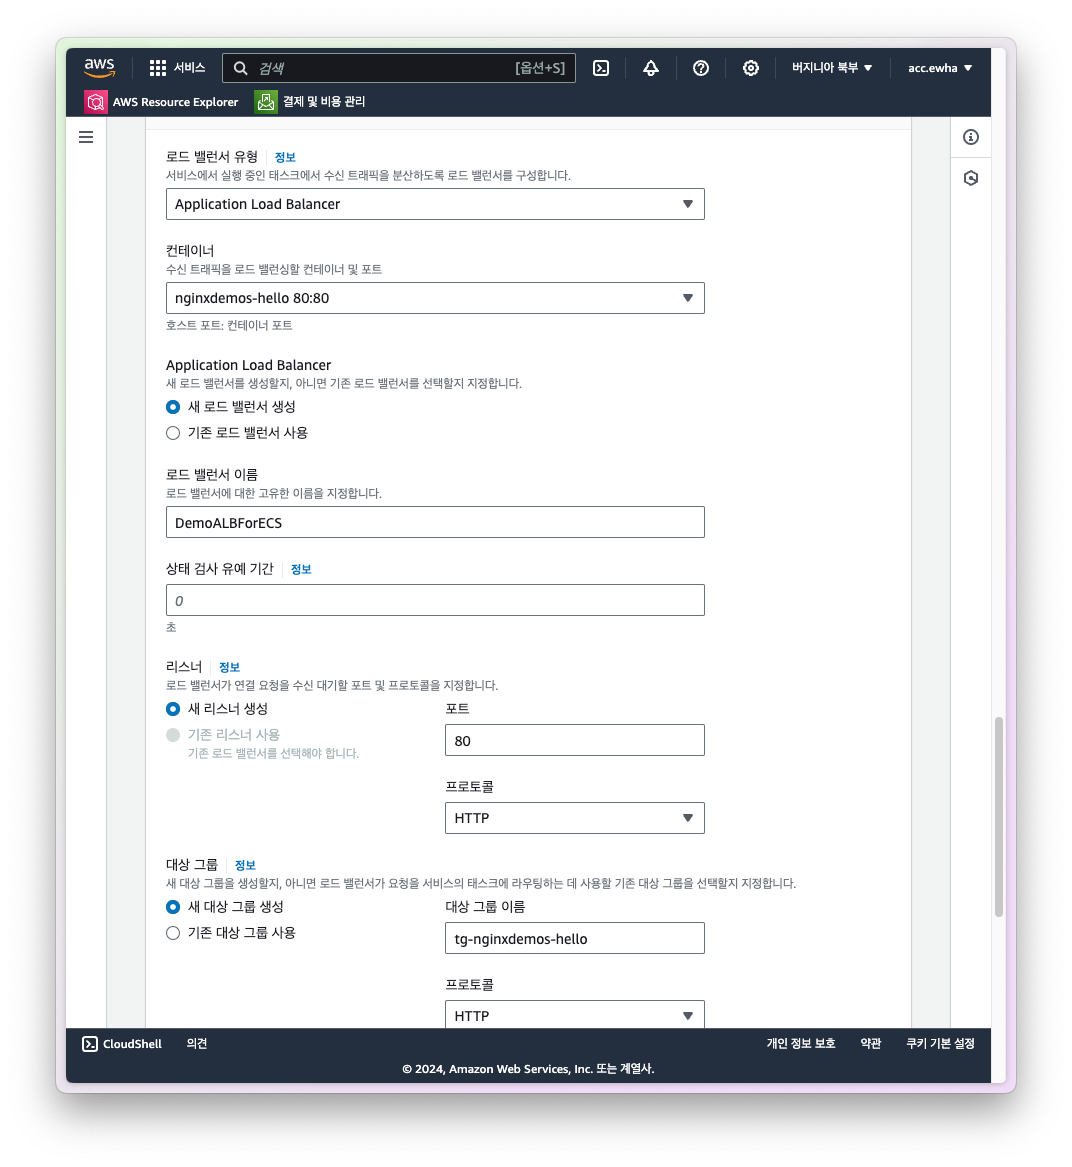Open the info panel icon on right
Viewport: 1072px width, 1167px height.
click(971, 137)
